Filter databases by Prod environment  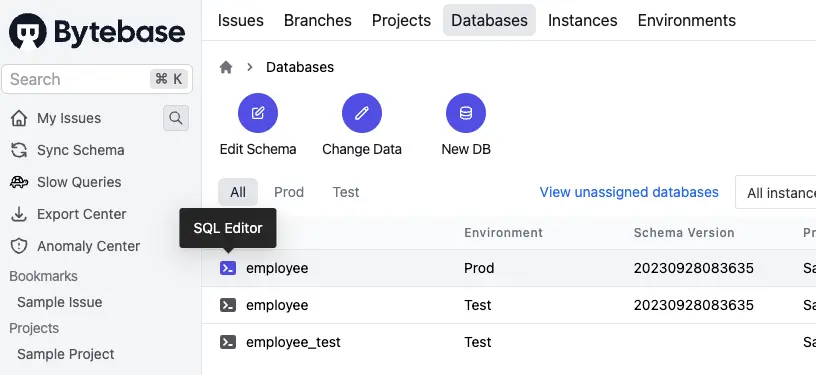coord(289,192)
